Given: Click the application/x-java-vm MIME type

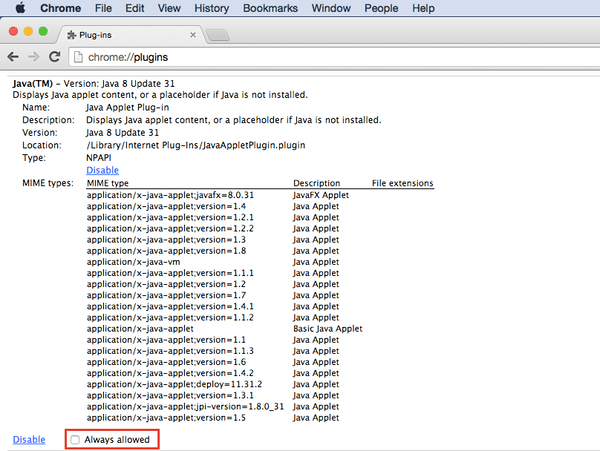Looking at the screenshot, I should click(x=133, y=262).
